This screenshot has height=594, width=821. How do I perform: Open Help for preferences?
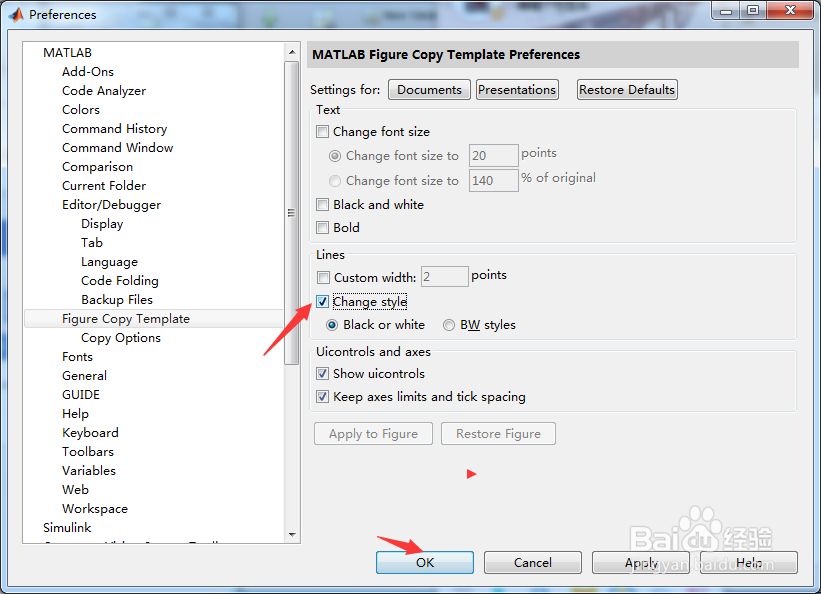(749, 563)
